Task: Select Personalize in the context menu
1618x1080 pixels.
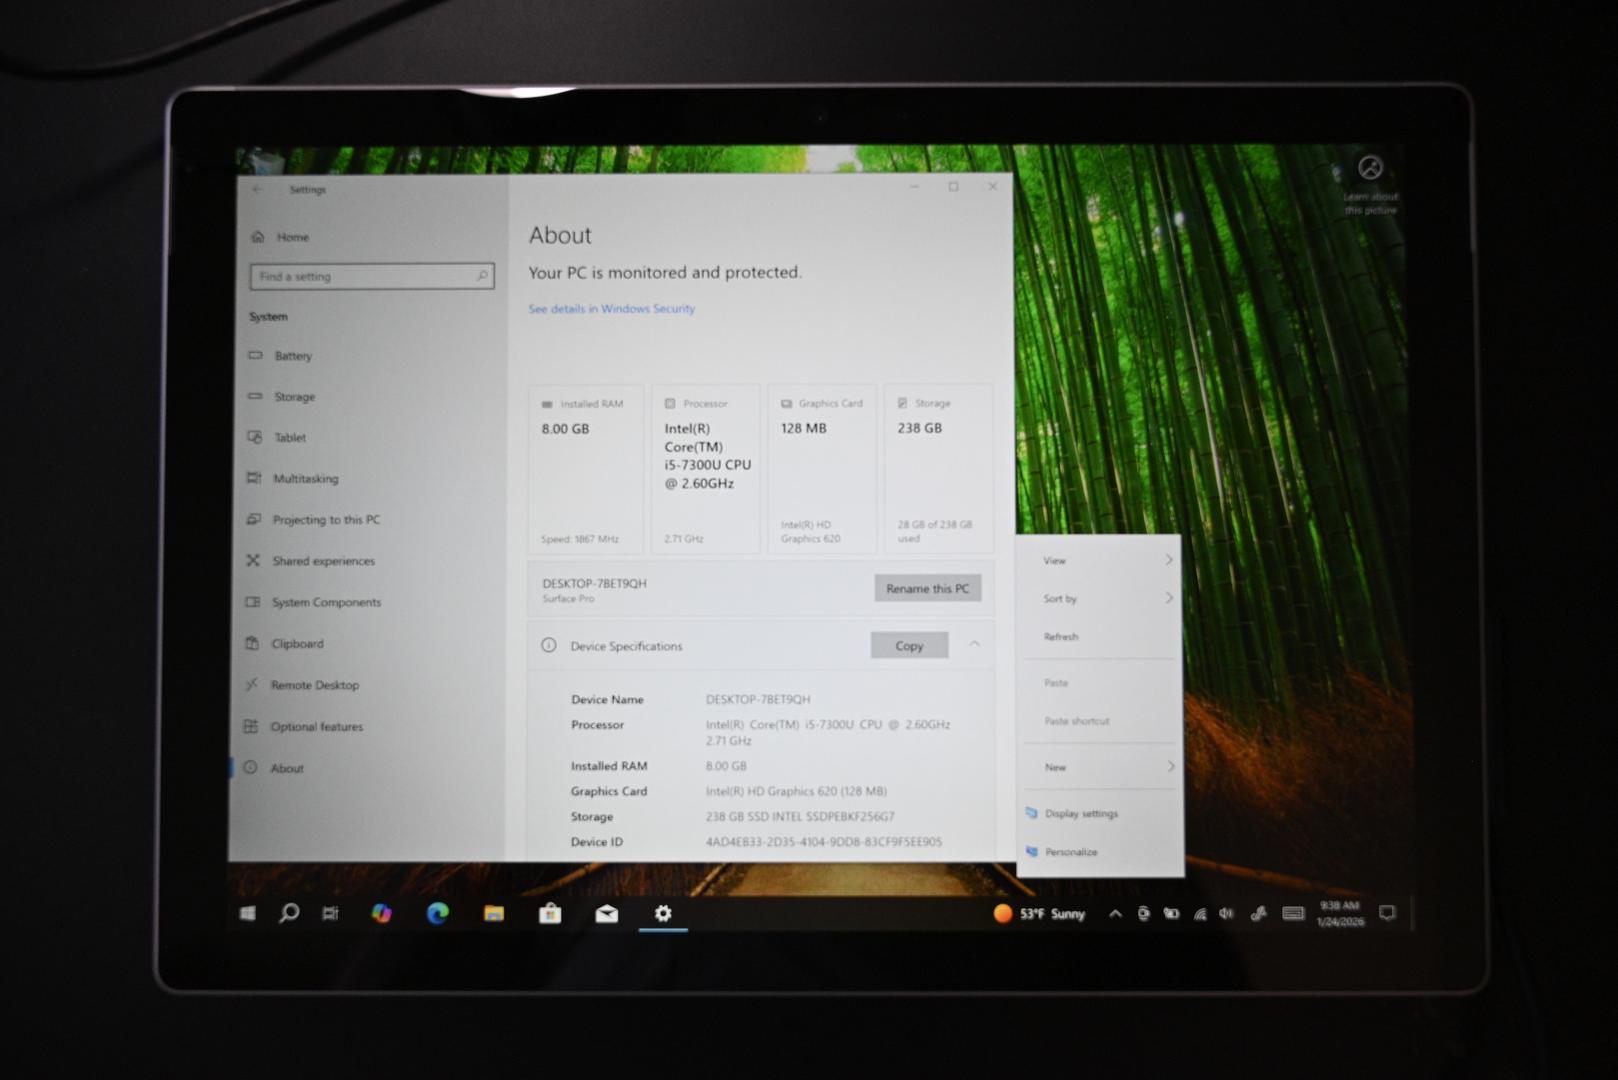Action: click(x=1071, y=852)
